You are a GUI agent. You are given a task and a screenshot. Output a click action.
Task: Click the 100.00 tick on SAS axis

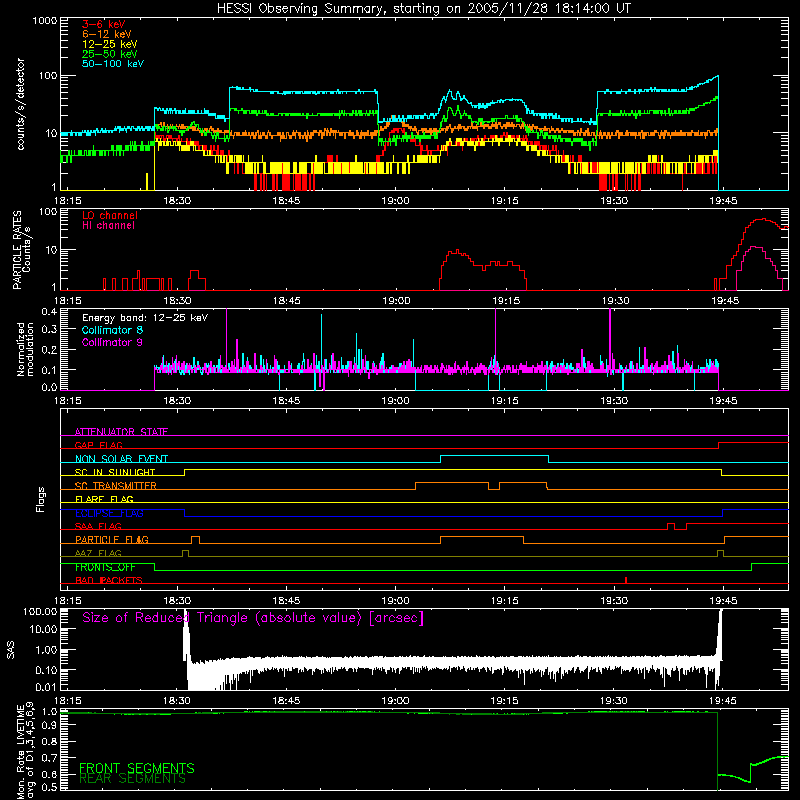[x=40, y=611]
